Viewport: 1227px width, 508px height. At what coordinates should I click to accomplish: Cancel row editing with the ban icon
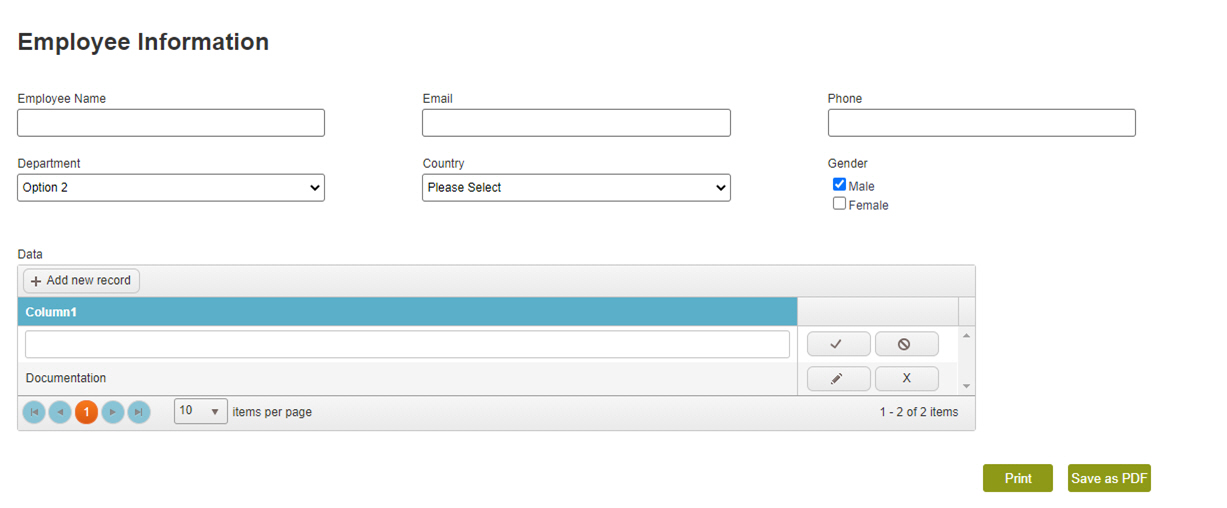pyautogui.click(x=906, y=344)
